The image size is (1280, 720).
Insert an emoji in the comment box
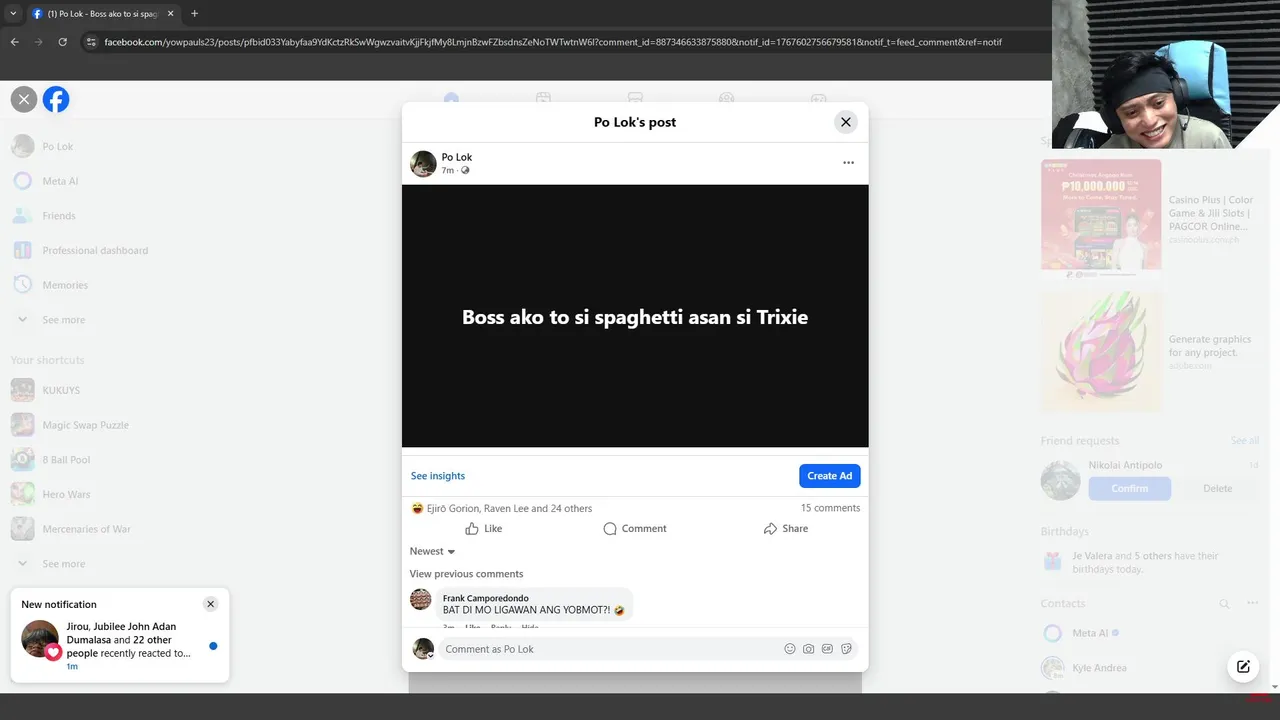tap(790, 649)
